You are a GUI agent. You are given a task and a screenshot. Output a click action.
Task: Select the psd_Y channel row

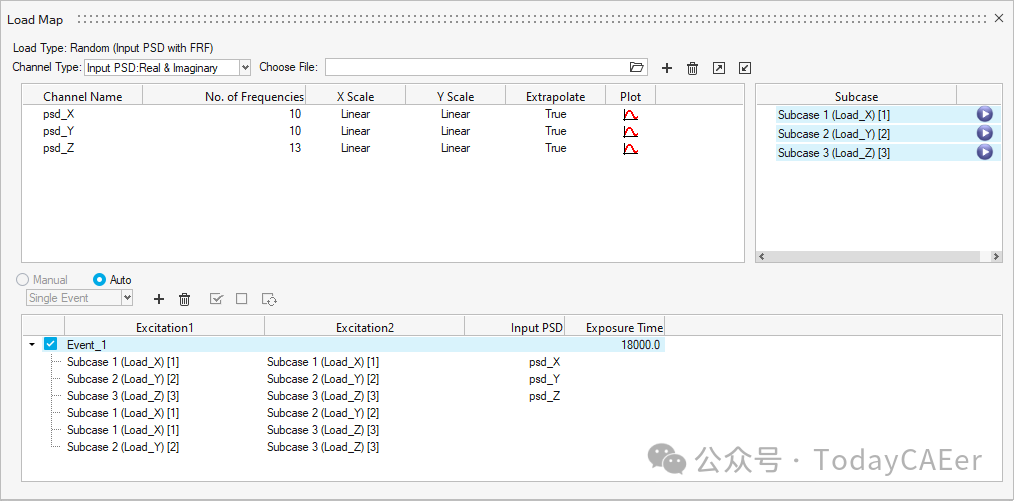point(383,131)
